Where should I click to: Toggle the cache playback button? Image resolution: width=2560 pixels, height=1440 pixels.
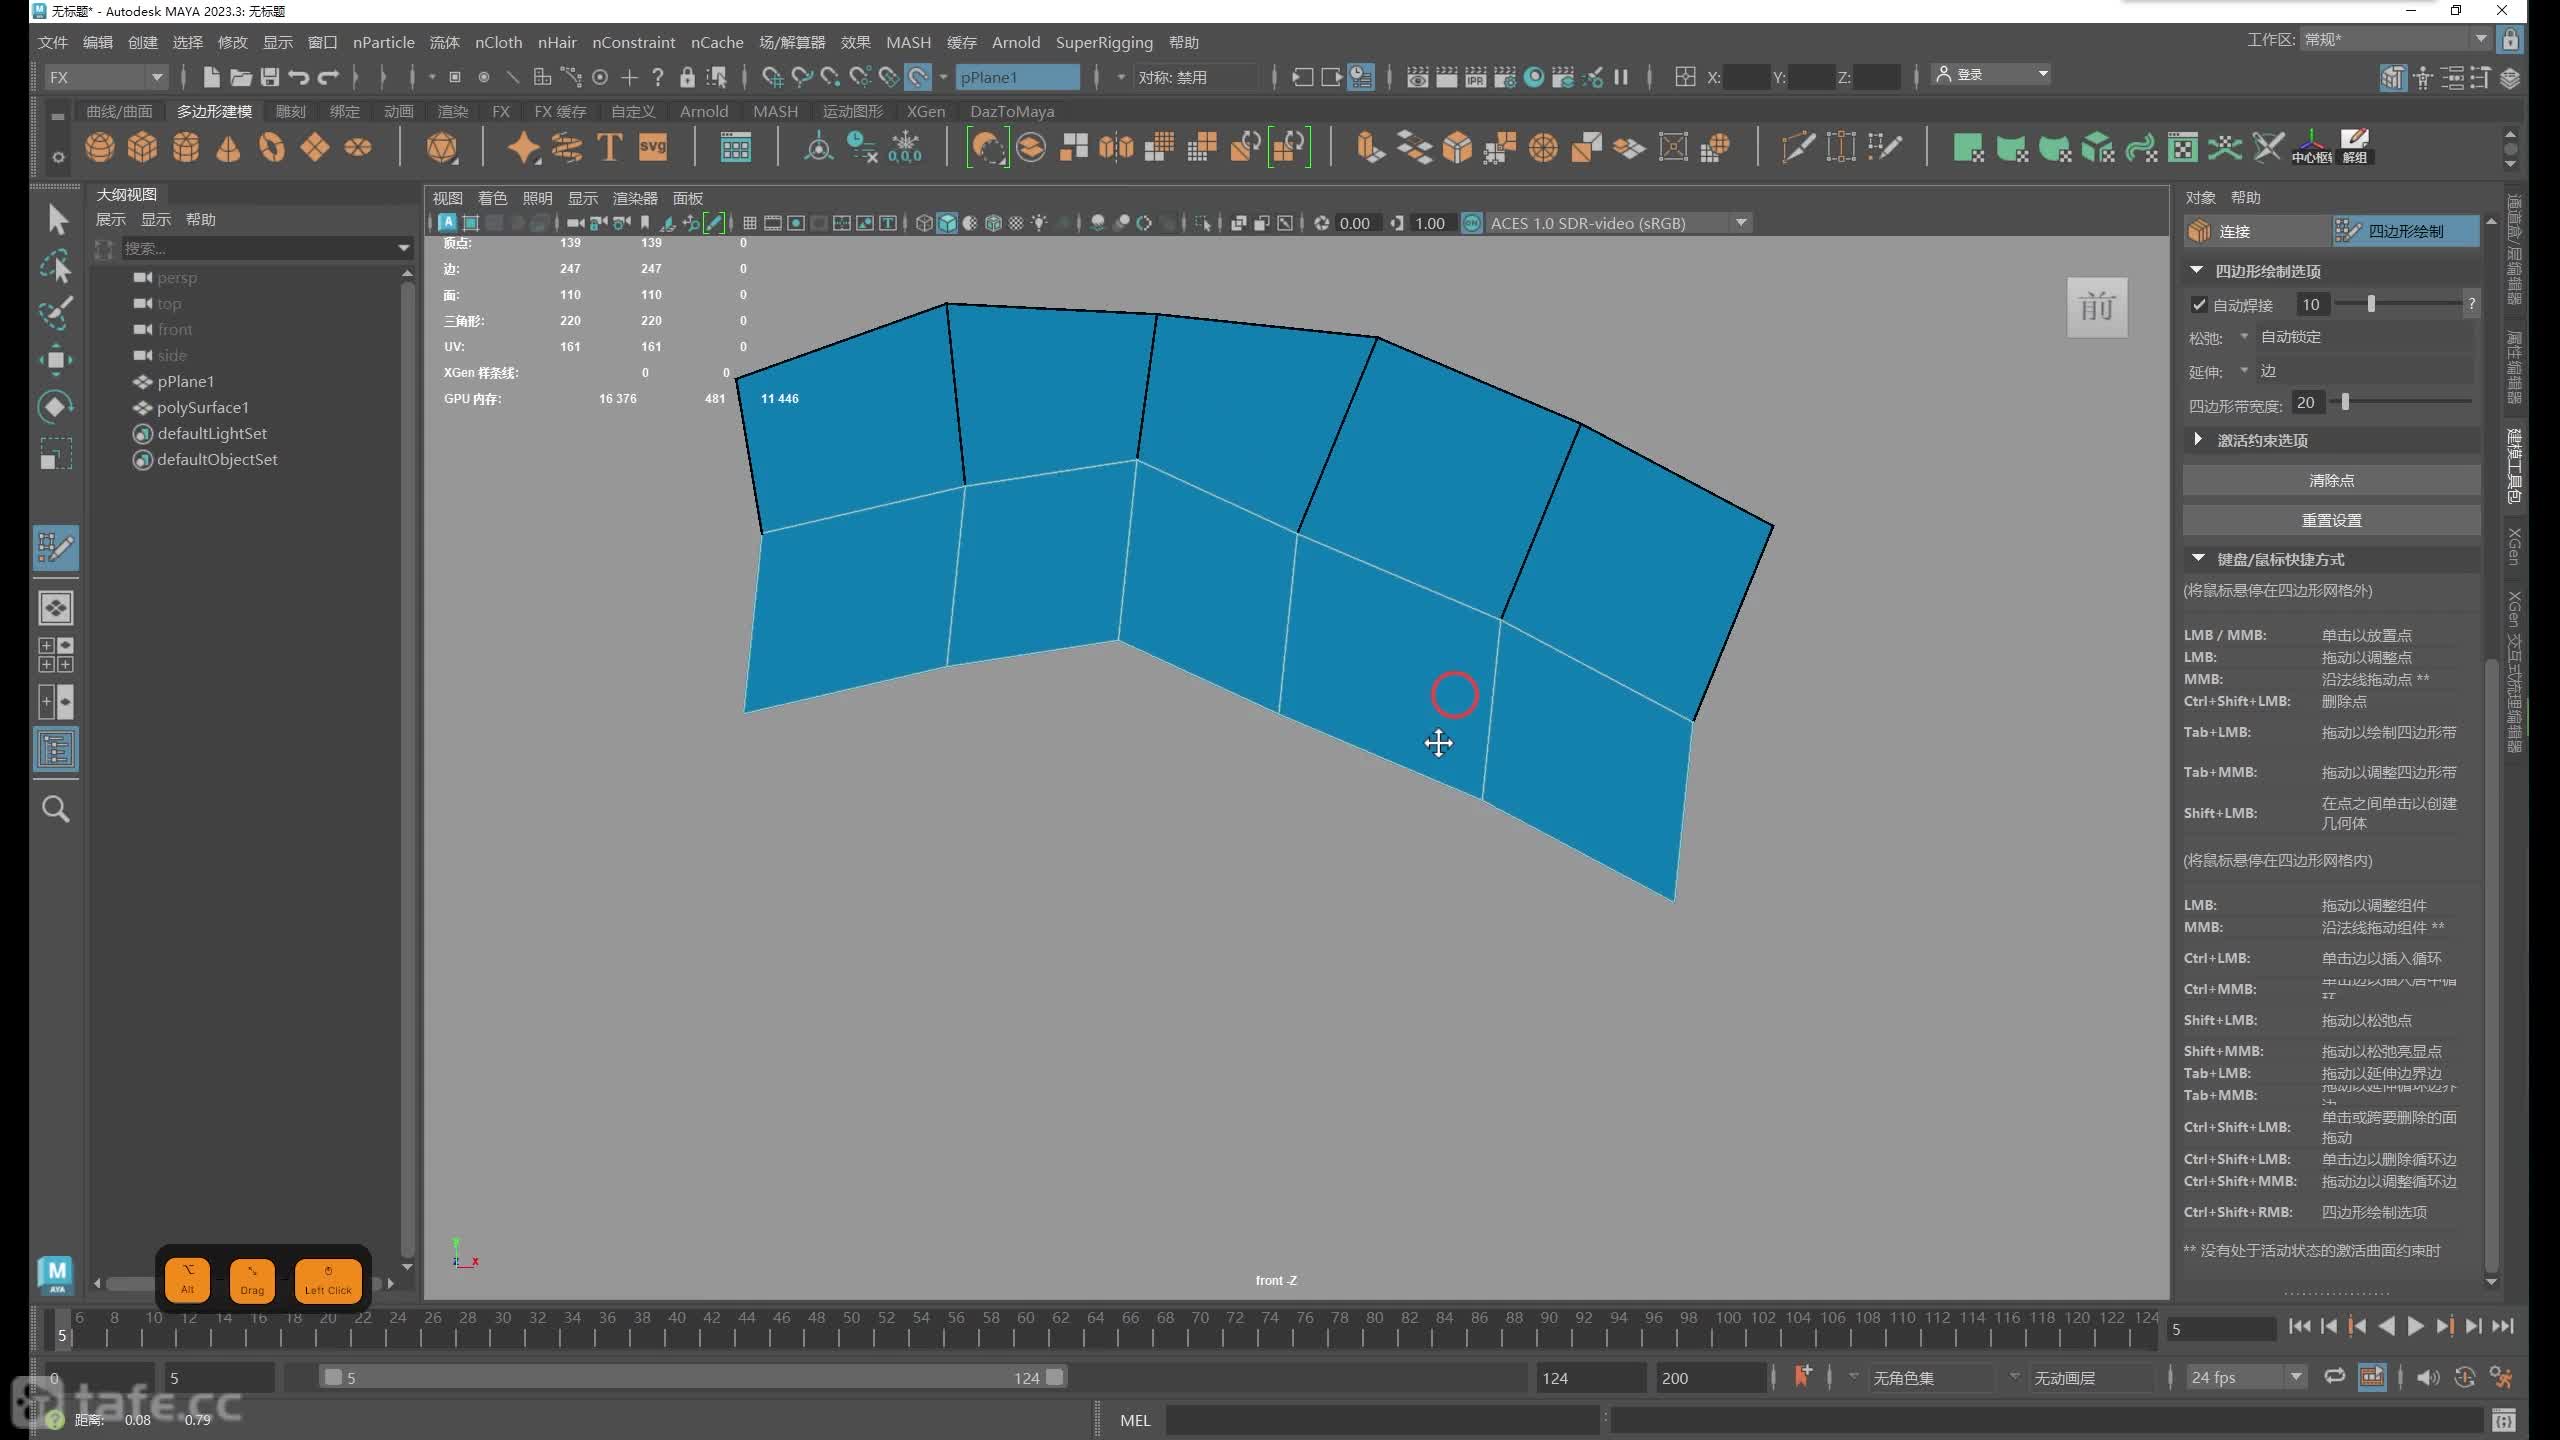point(2372,1377)
